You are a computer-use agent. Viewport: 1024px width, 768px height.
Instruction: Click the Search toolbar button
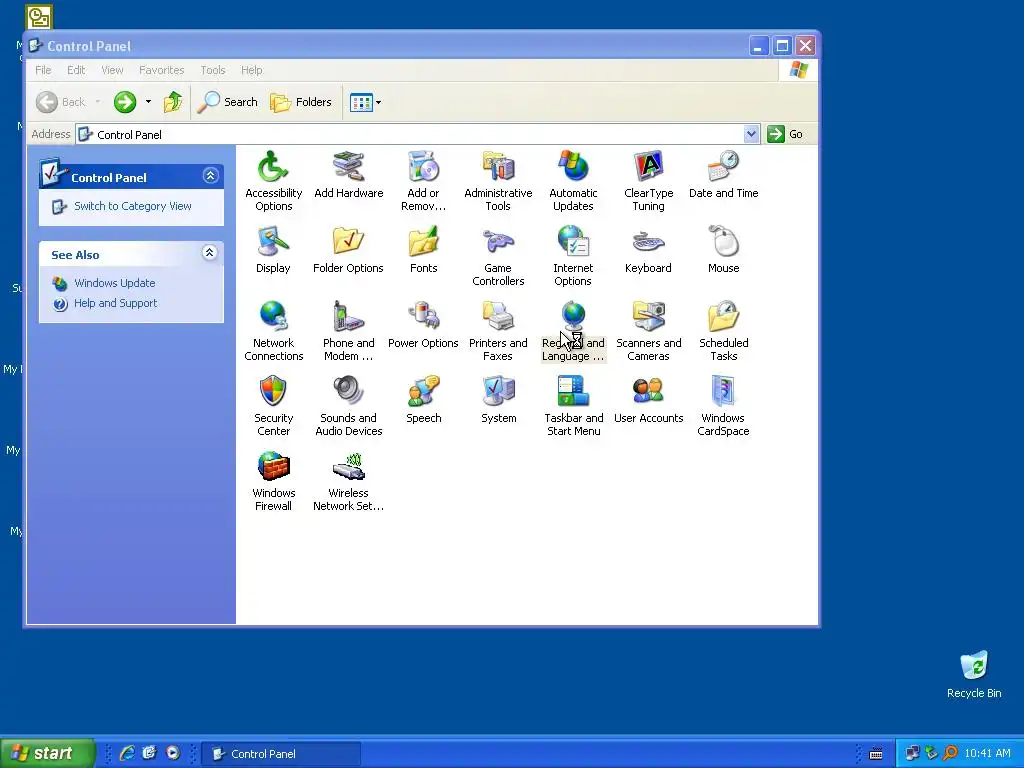click(x=227, y=102)
